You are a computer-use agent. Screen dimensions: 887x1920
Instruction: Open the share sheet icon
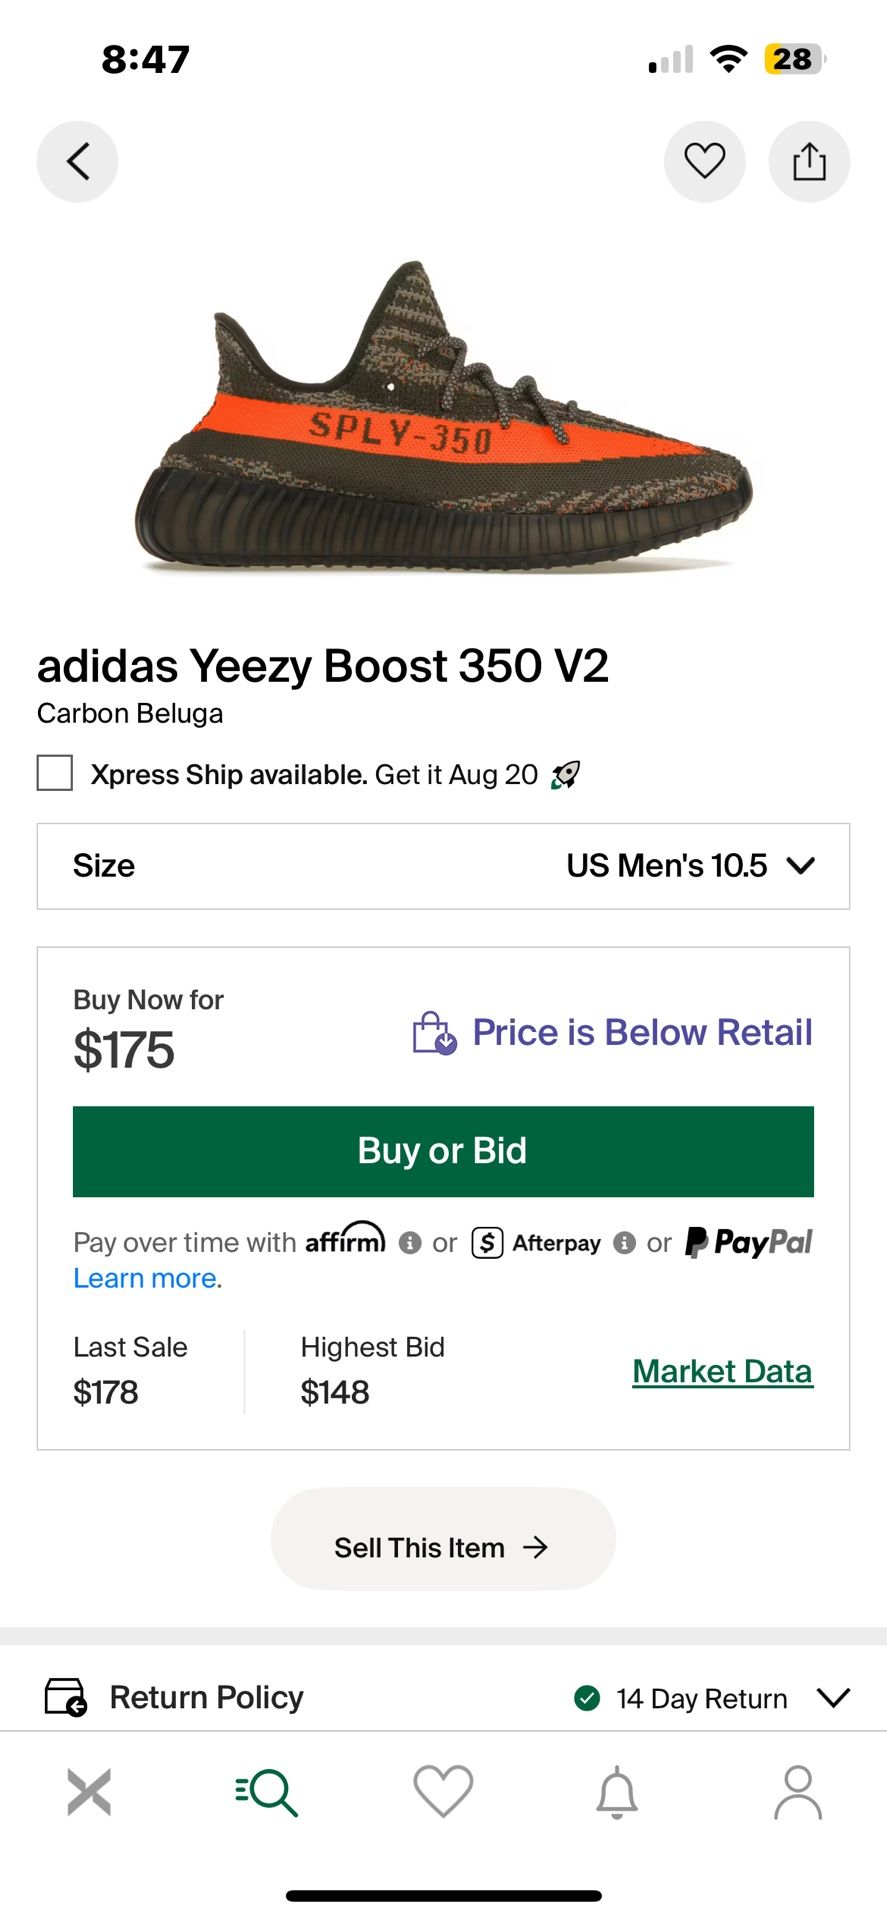(809, 161)
